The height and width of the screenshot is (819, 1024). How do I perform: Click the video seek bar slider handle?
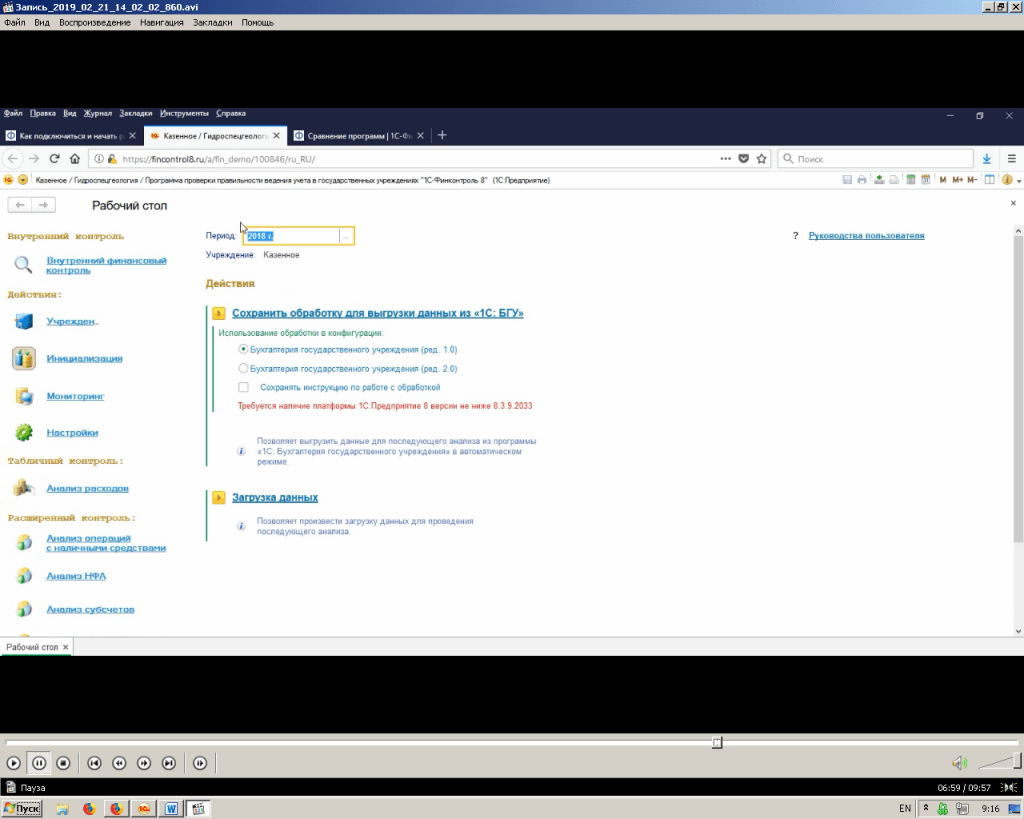pos(717,742)
